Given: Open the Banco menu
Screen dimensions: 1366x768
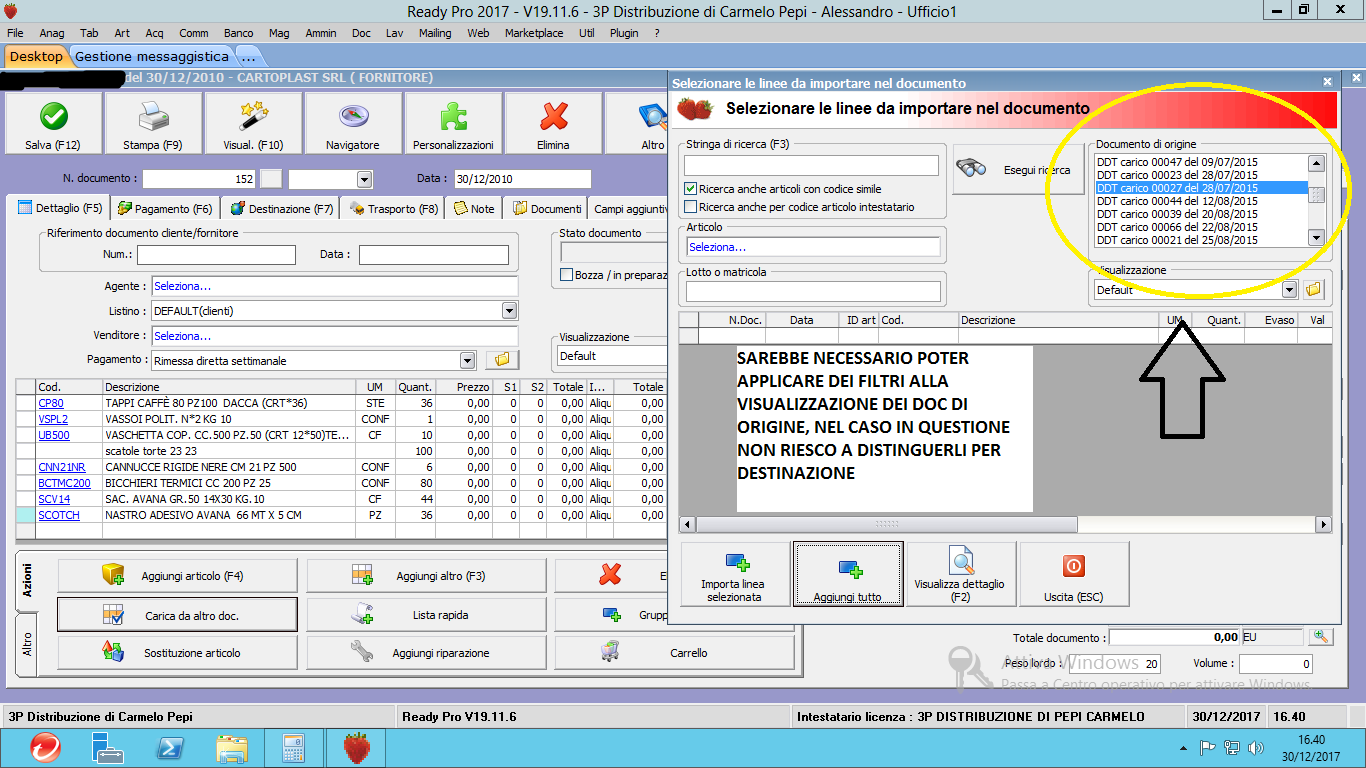Looking at the screenshot, I should click(x=238, y=33).
